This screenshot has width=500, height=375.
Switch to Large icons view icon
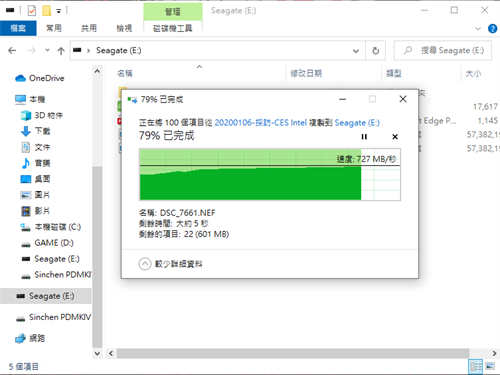[490, 366]
